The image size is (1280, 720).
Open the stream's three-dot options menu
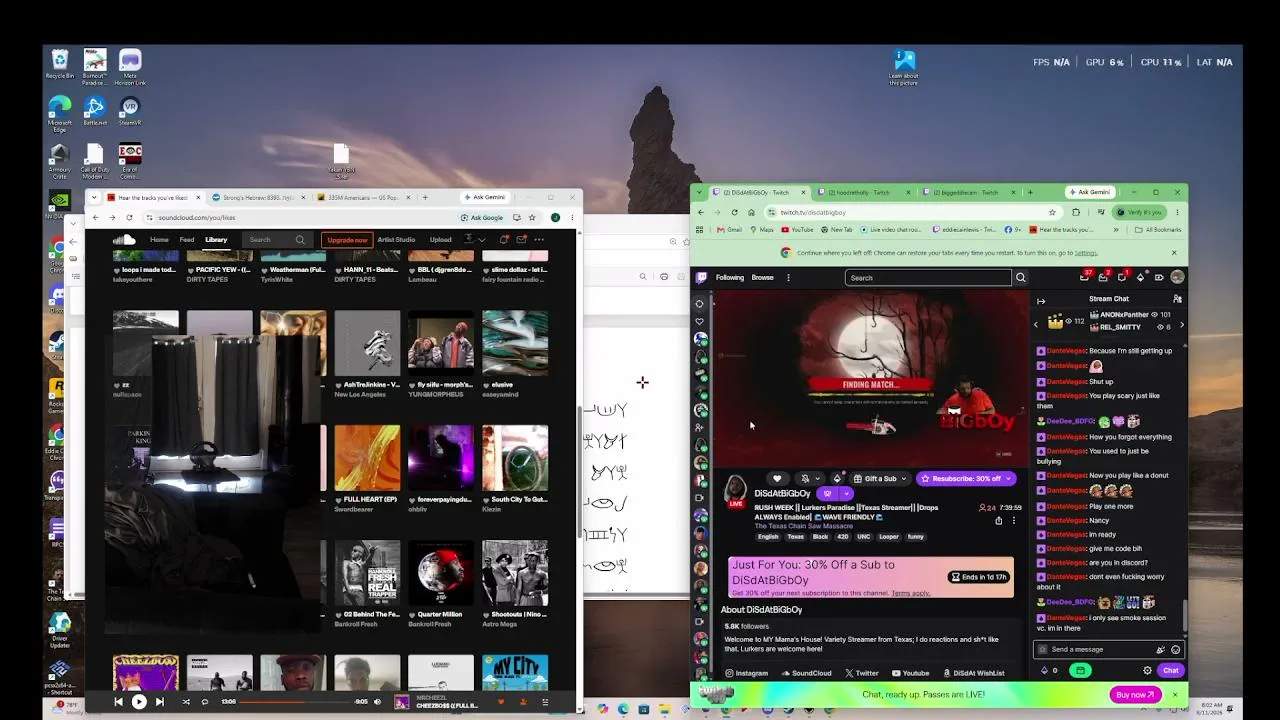tap(1013, 520)
